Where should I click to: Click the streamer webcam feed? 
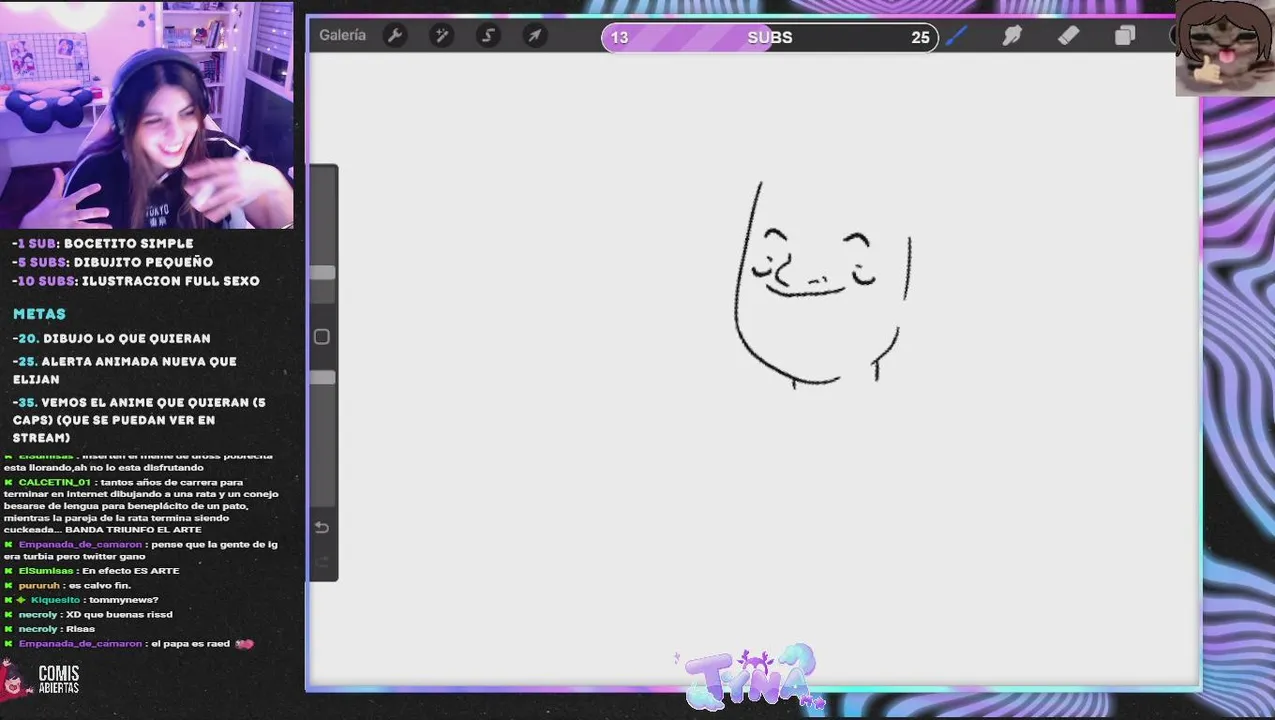pos(147,115)
